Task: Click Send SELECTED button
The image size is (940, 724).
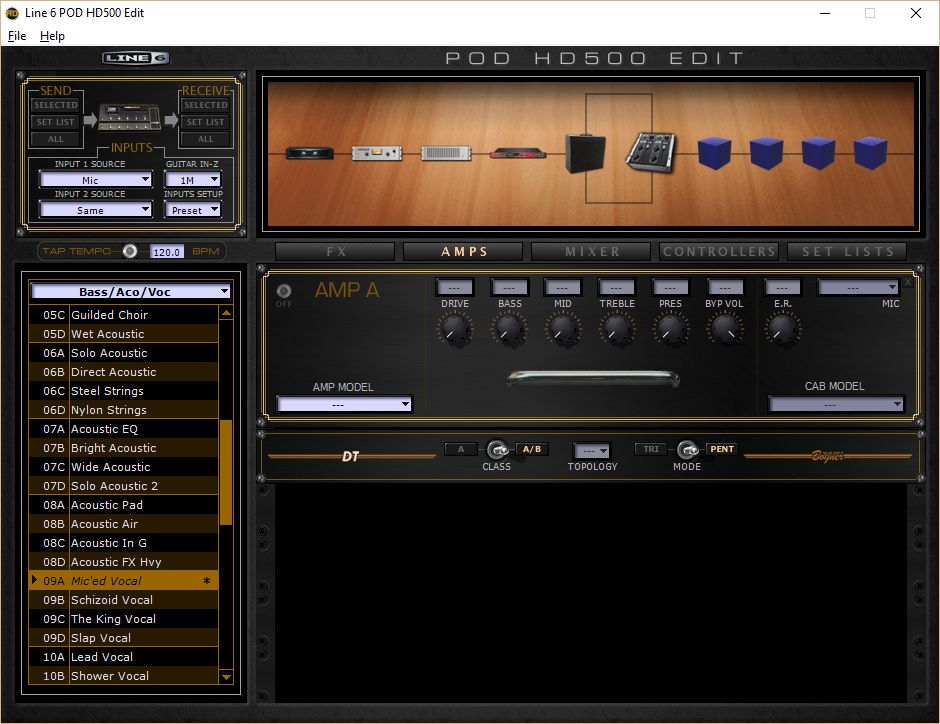Action: [x=56, y=105]
